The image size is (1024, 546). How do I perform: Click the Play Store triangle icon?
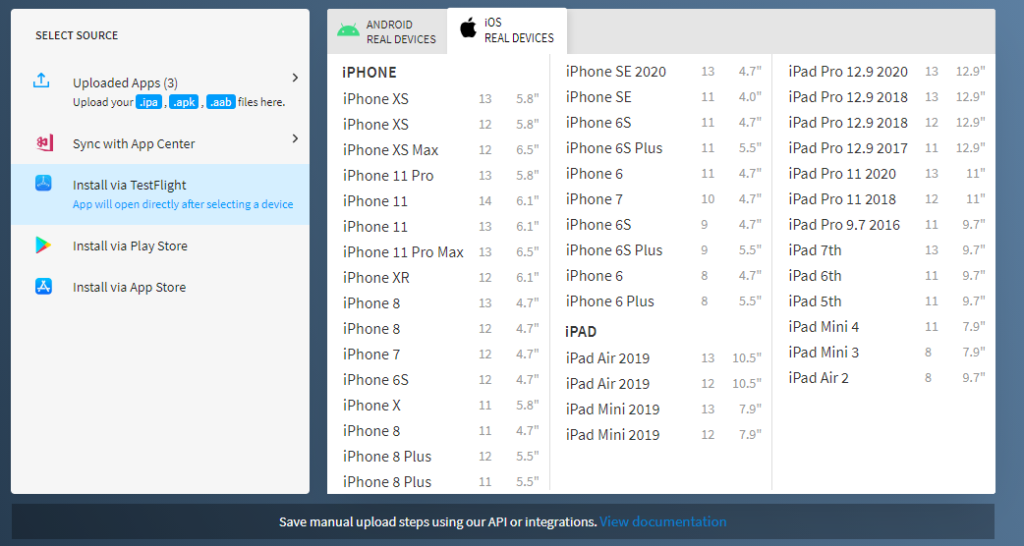pyautogui.click(x=43, y=246)
